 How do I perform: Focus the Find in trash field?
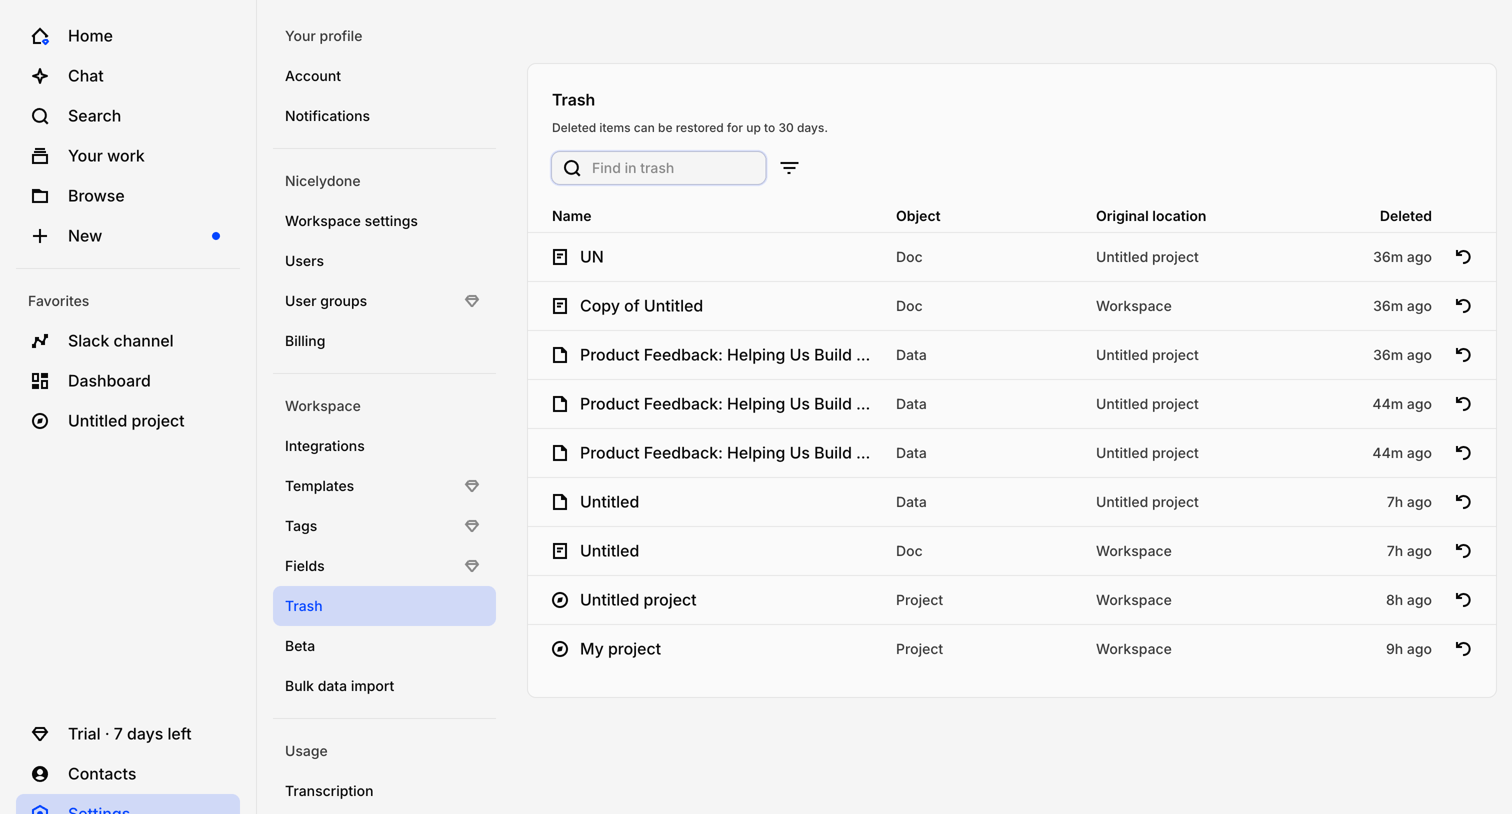[659, 168]
